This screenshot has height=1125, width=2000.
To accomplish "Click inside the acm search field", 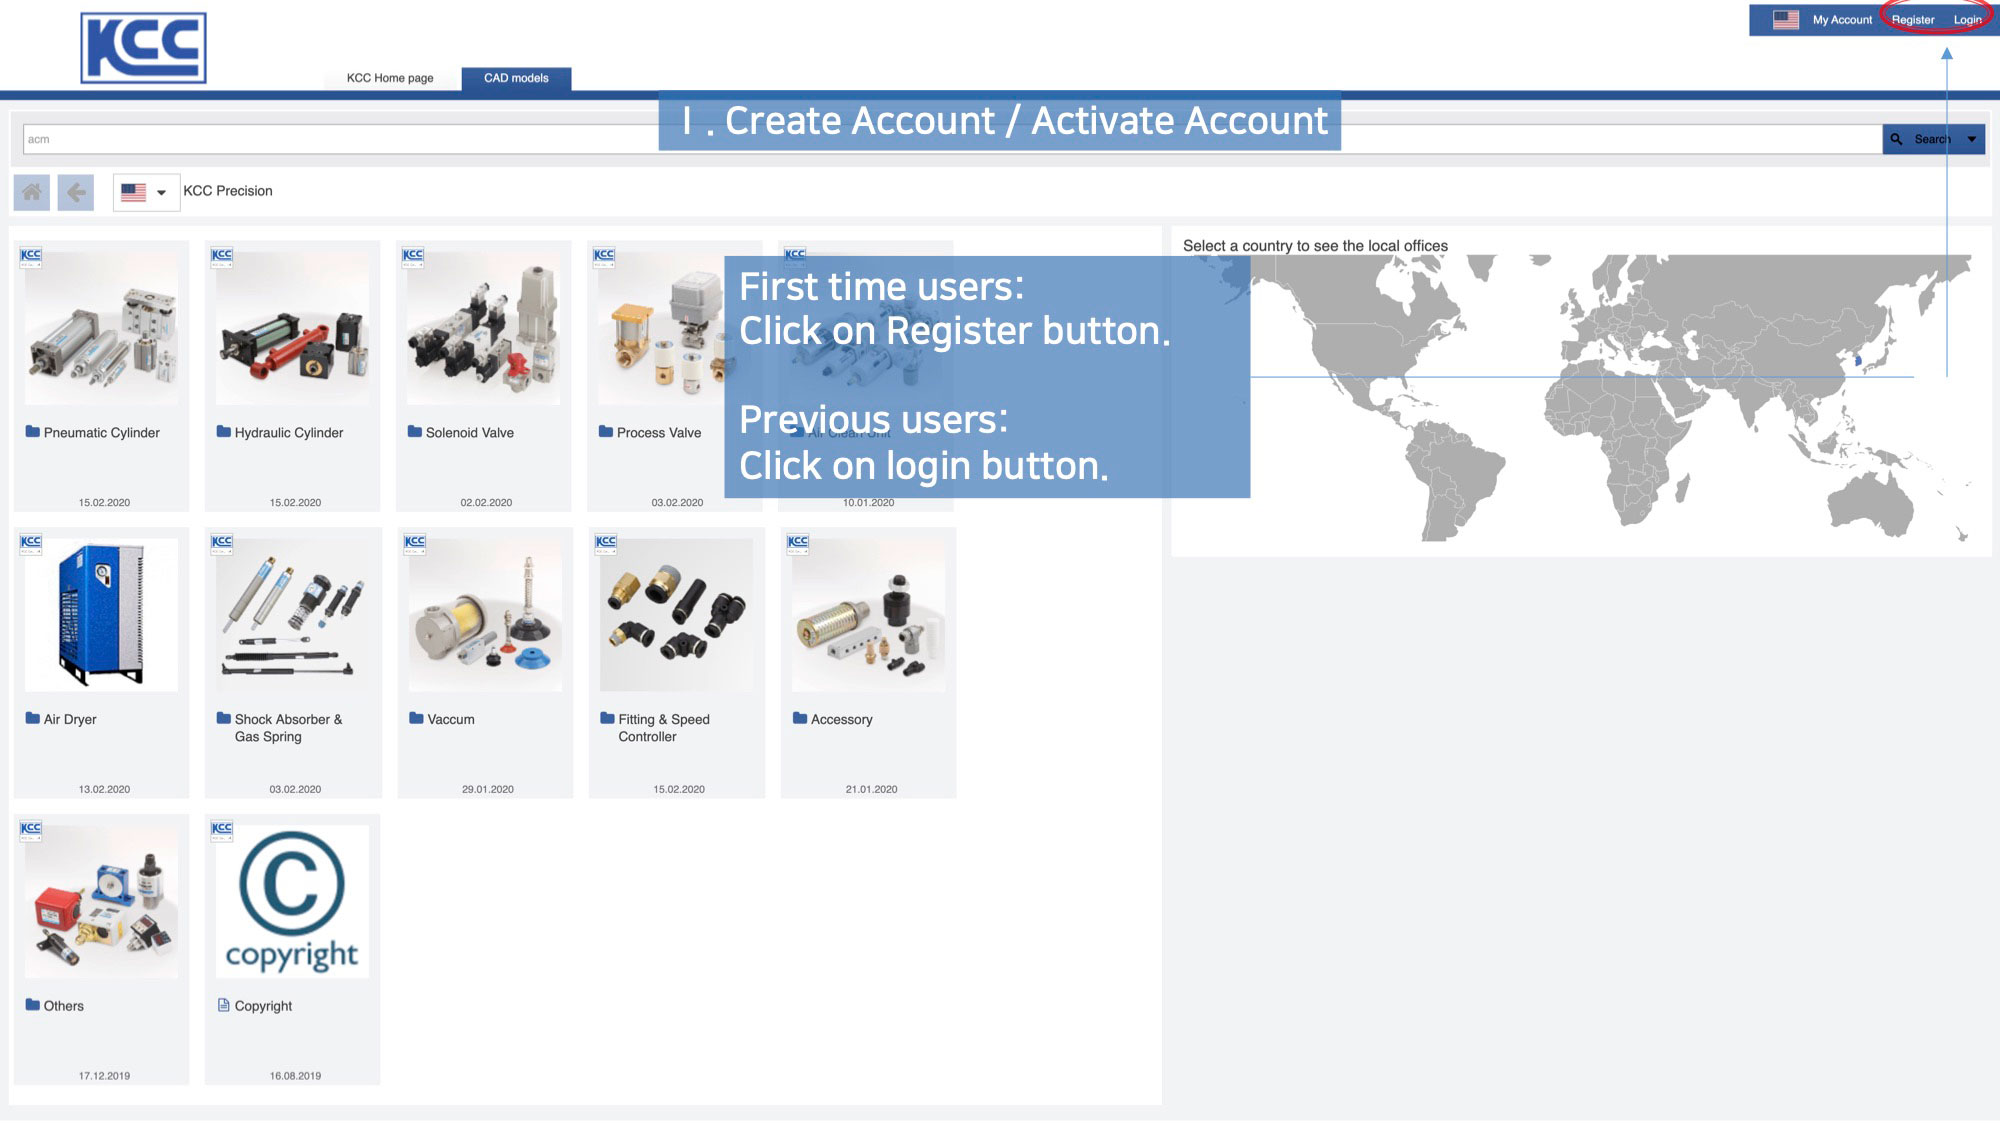I will pos(400,139).
